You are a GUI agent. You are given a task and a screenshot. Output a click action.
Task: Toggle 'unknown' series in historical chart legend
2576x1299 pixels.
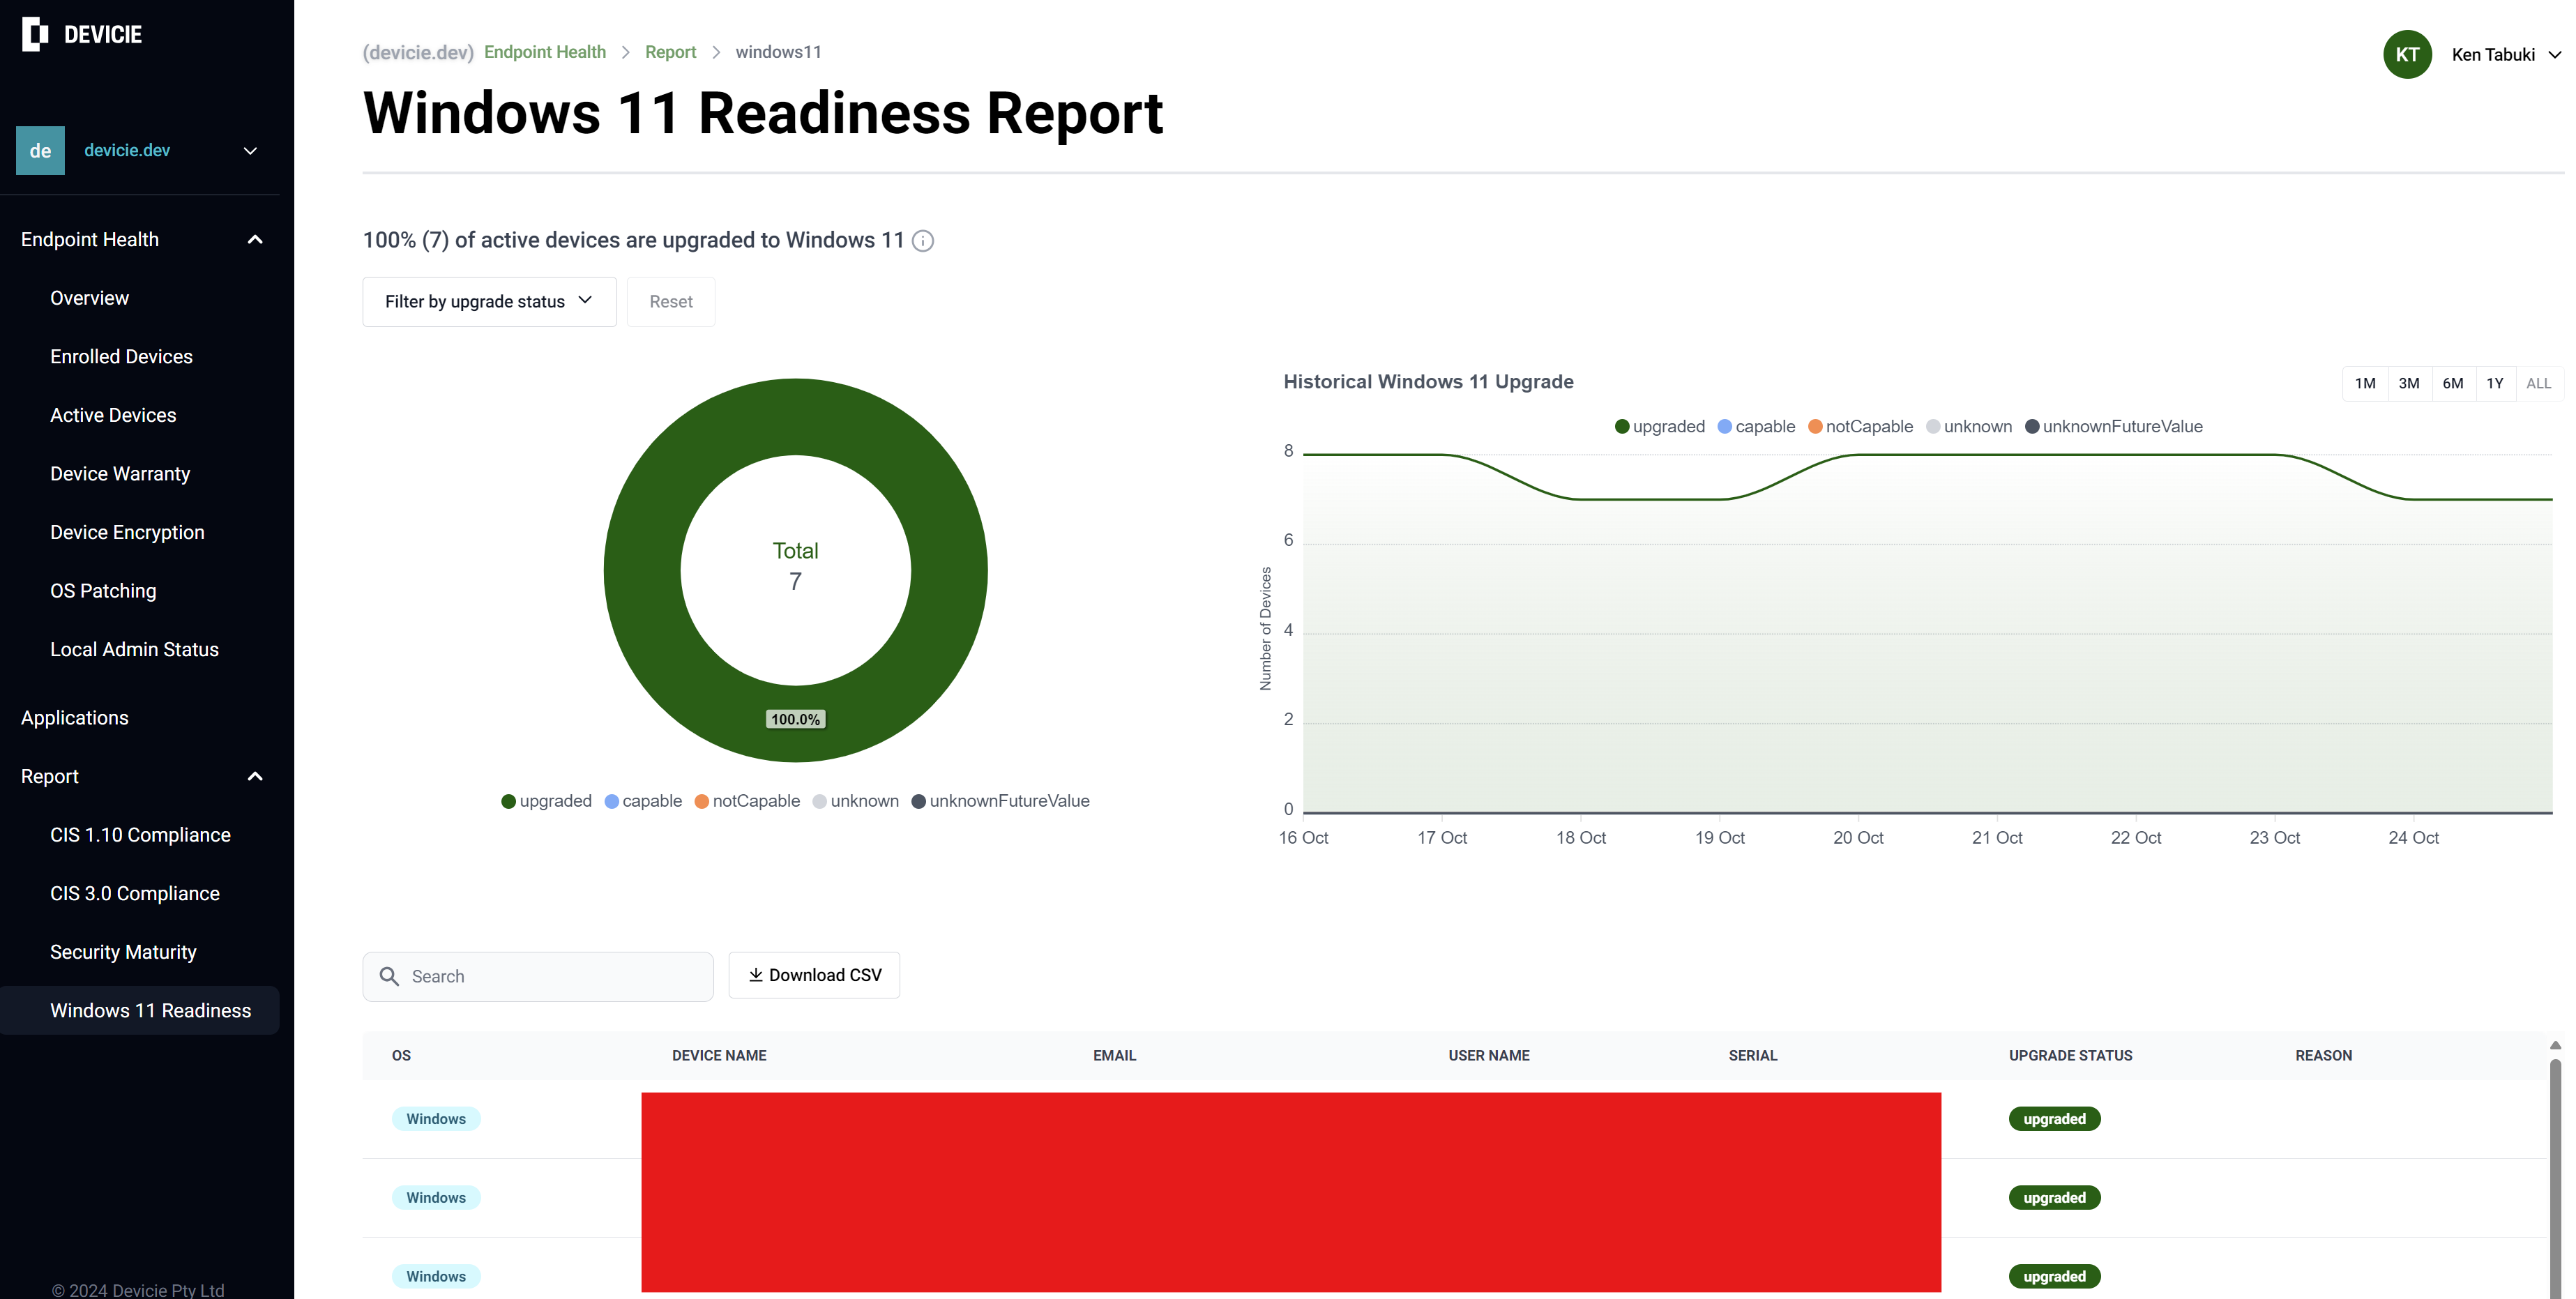tap(1969, 427)
